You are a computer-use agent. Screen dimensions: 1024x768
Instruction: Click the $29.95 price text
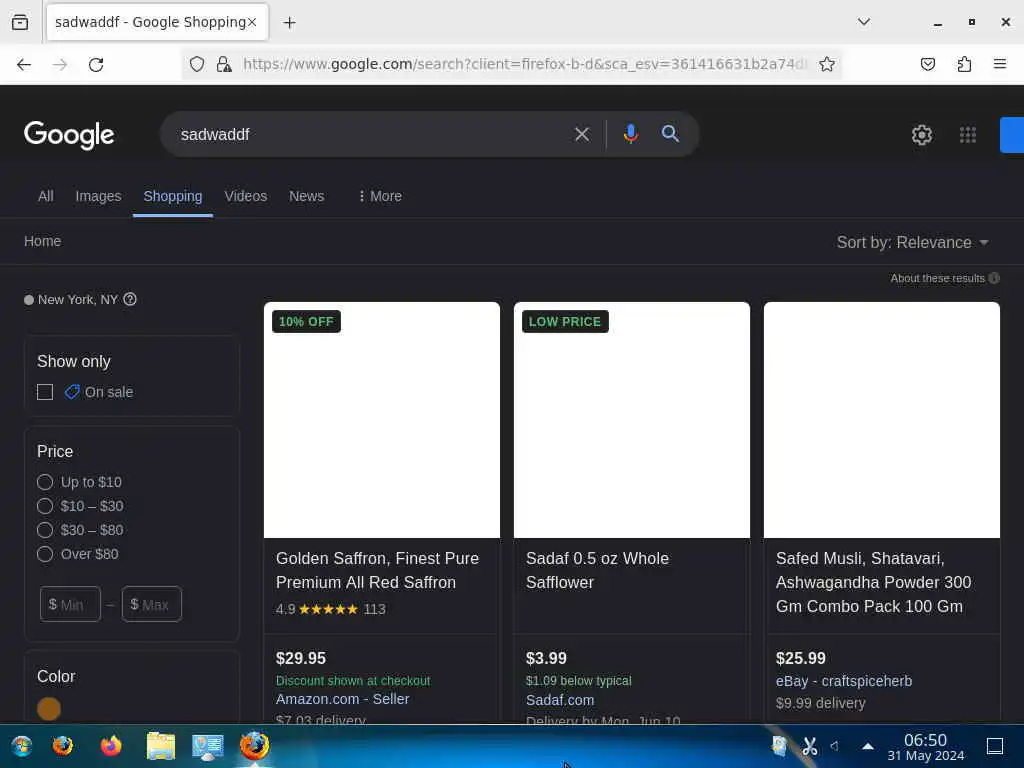click(x=300, y=658)
